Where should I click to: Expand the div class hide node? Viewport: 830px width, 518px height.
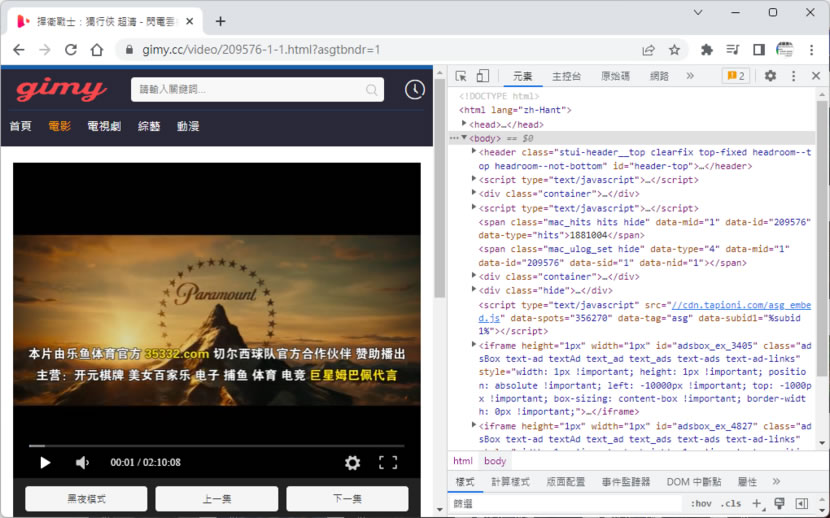[474, 289]
